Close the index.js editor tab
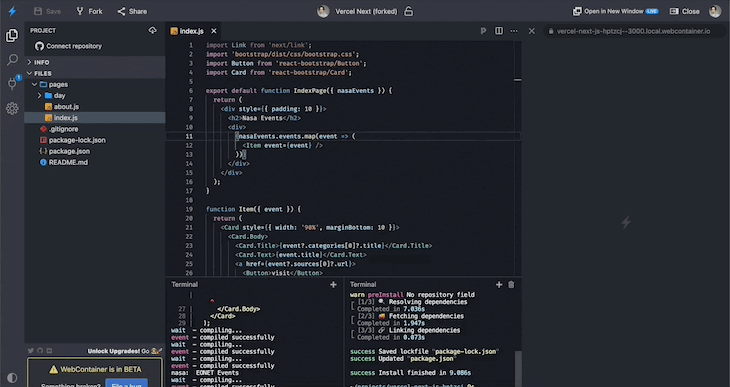 [214, 31]
